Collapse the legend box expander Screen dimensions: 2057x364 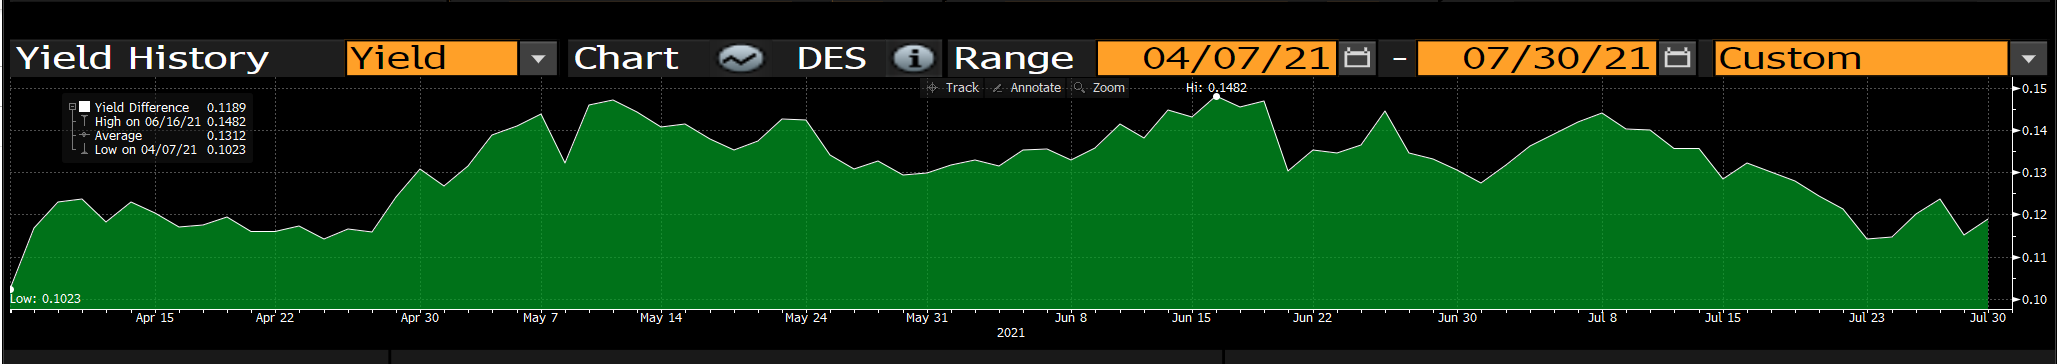coord(72,107)
